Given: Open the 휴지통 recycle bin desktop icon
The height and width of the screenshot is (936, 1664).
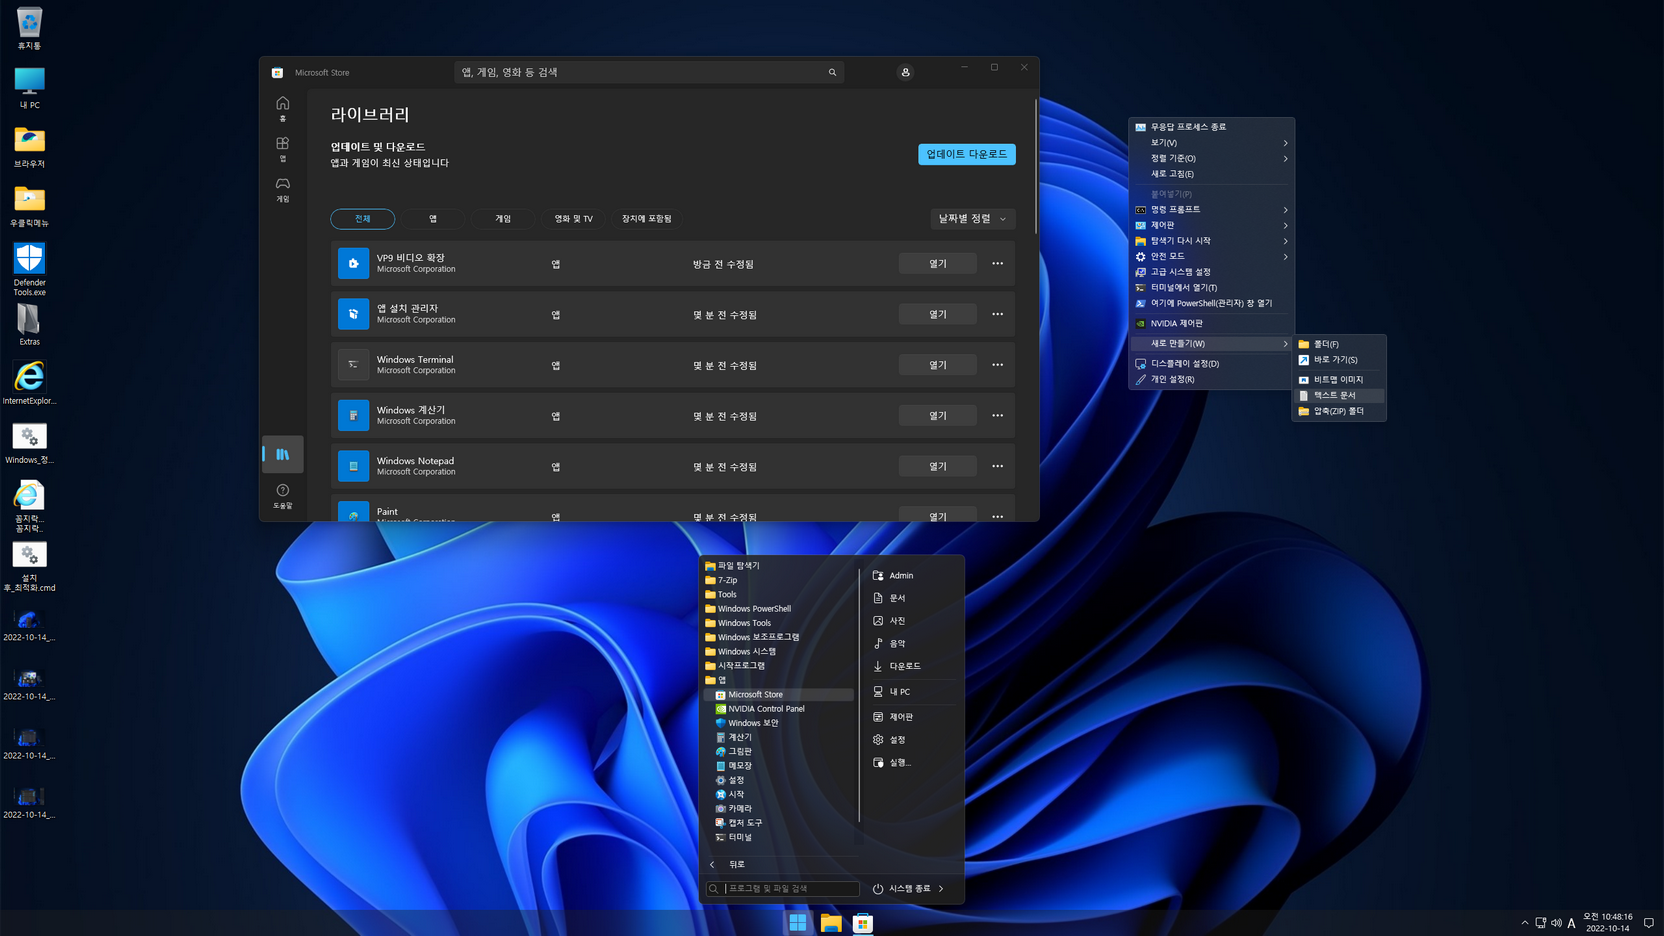Looking at the screenshot, I should (x=29, y=28).
